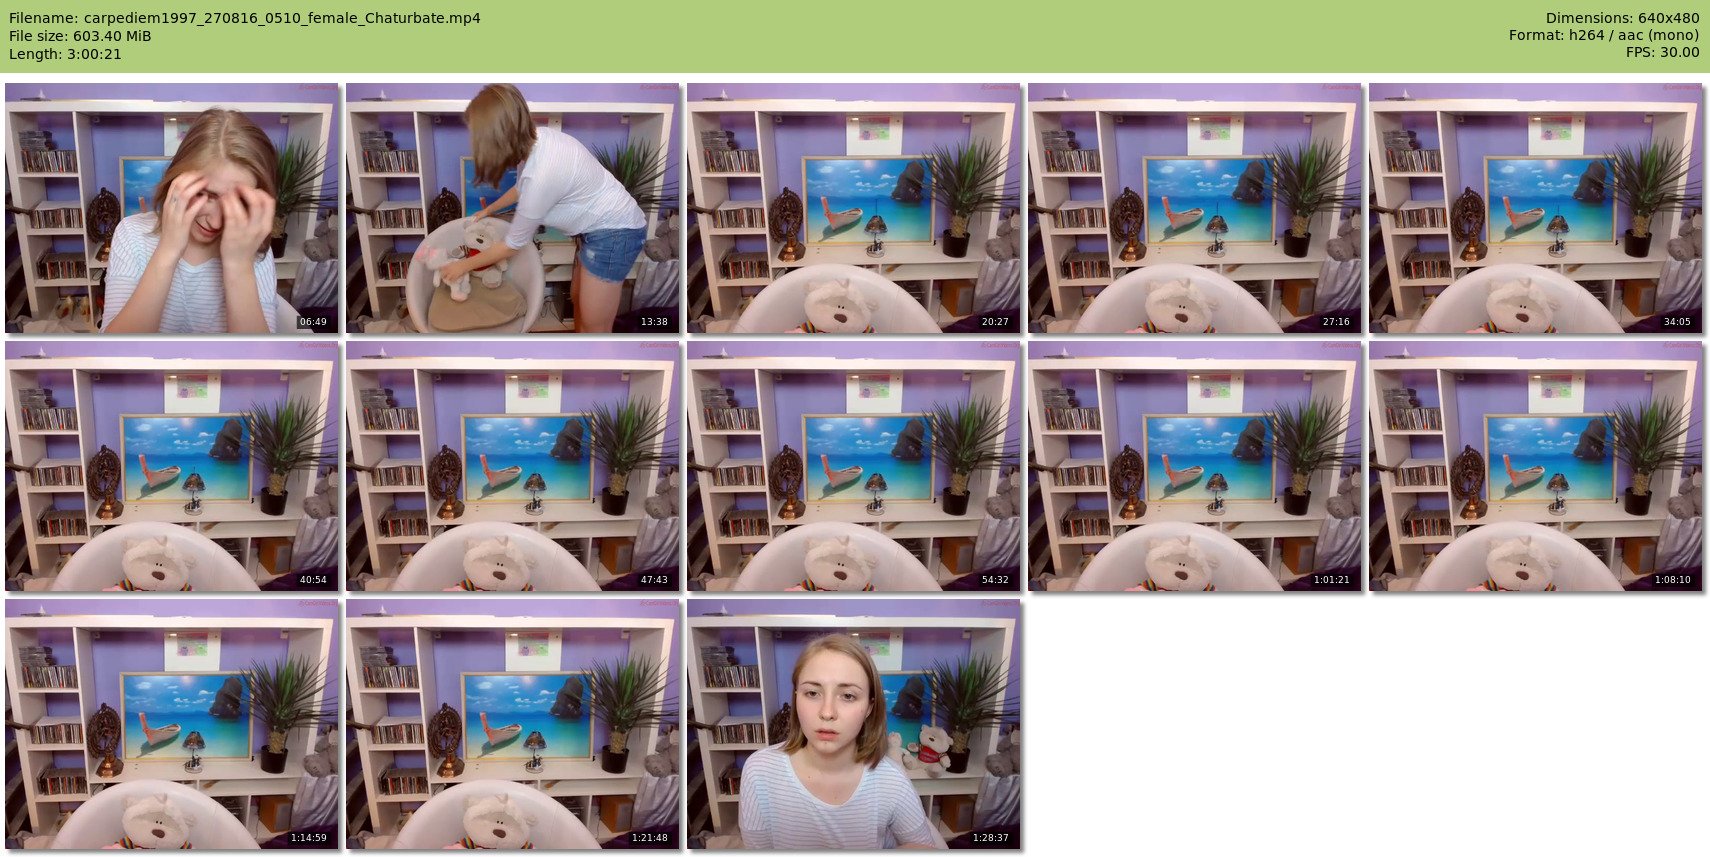Open the thumbnail stamped 1:01:21
This screenshot has height=857, width=1710.
[1195, 466]
